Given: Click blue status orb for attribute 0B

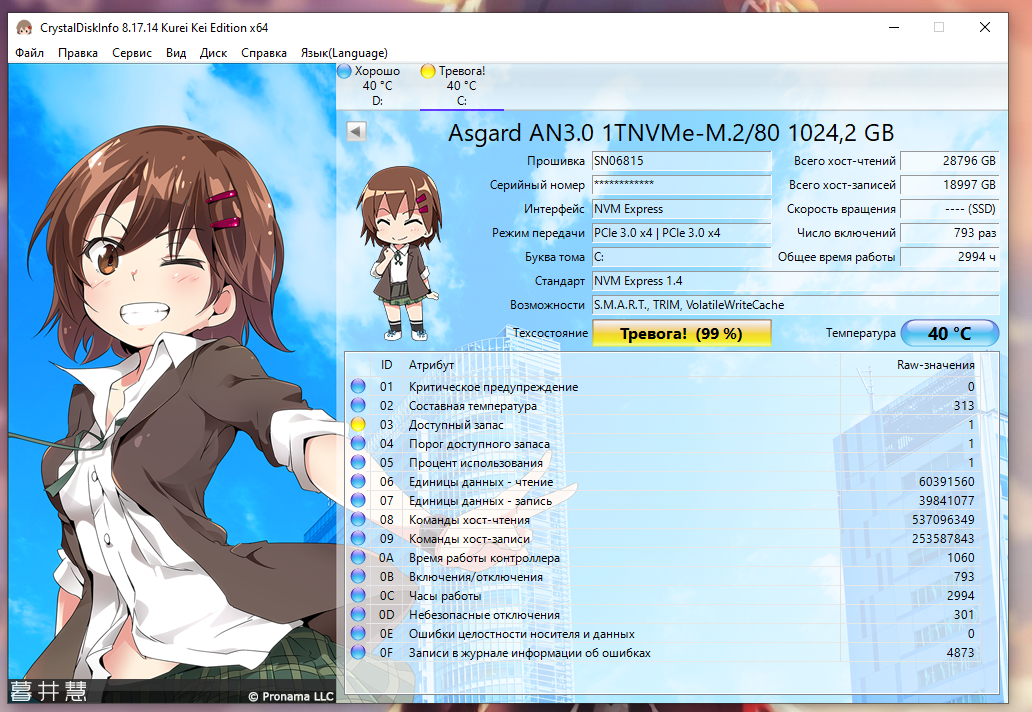Looking at the screenshot, I should (x=358, y=576).
